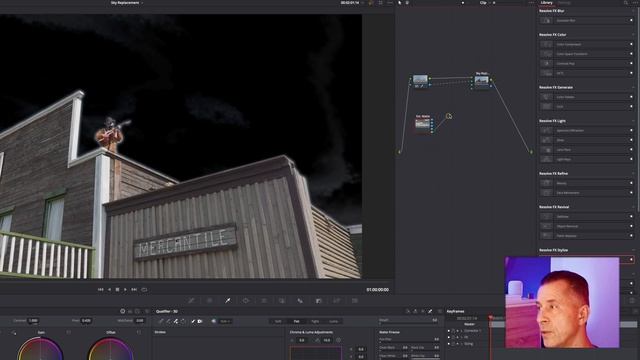
Task: Select the Luma qualifier preset
Action: (x=333, y=321)
